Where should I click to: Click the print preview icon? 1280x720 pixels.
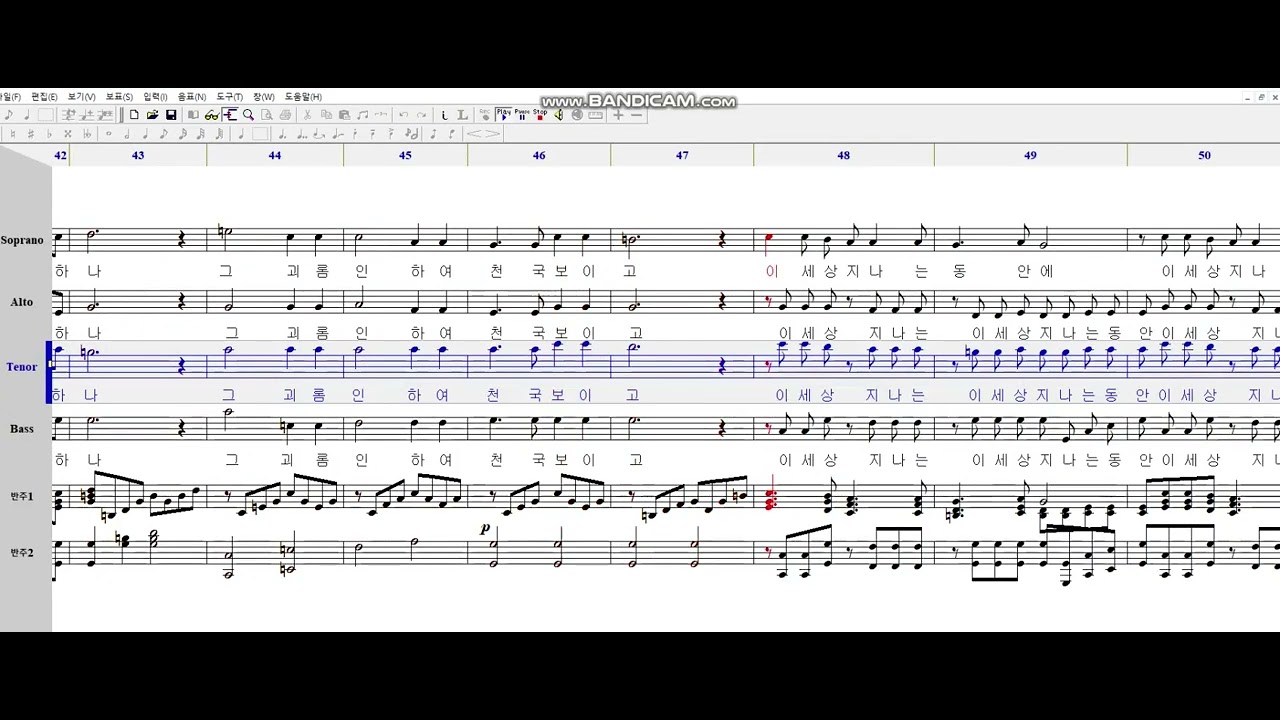point(267,115)
